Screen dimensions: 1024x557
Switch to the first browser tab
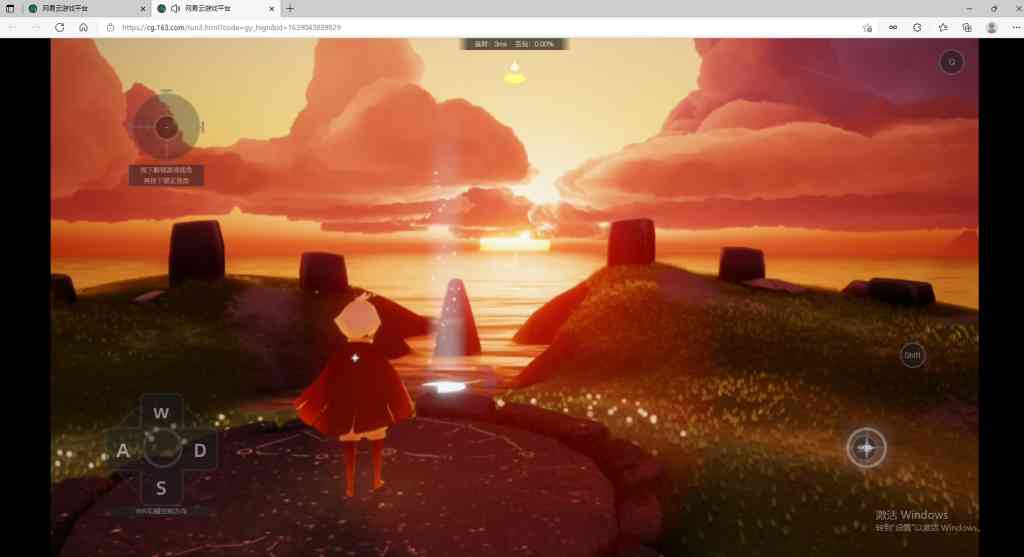click(86, 8)
